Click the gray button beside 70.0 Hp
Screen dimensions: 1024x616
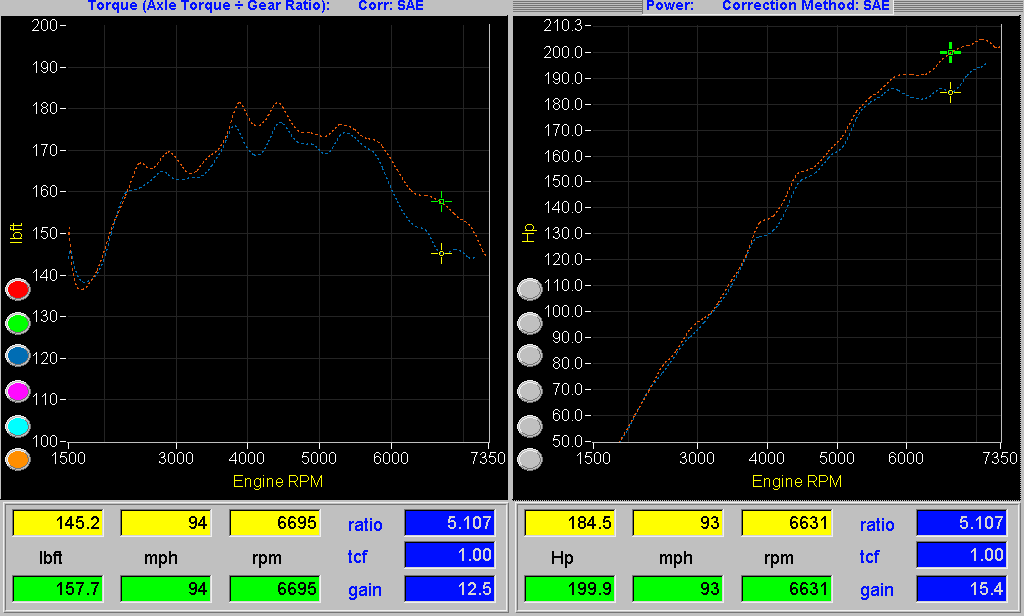coord(530,391)
